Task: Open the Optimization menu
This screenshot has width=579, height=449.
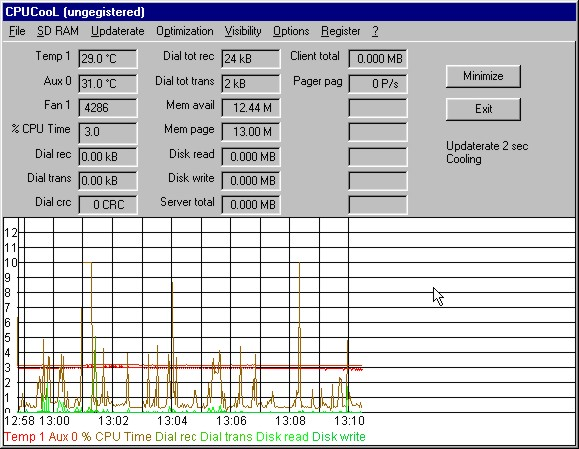Action: point(185,31)
